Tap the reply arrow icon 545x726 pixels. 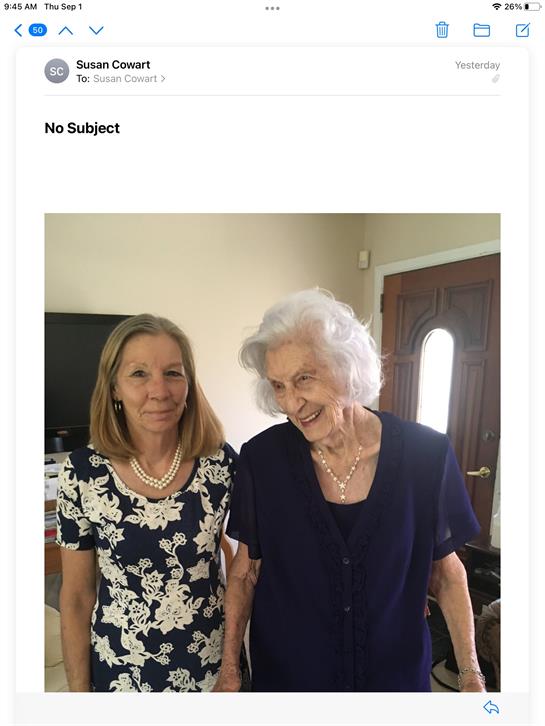coord(491,707)
